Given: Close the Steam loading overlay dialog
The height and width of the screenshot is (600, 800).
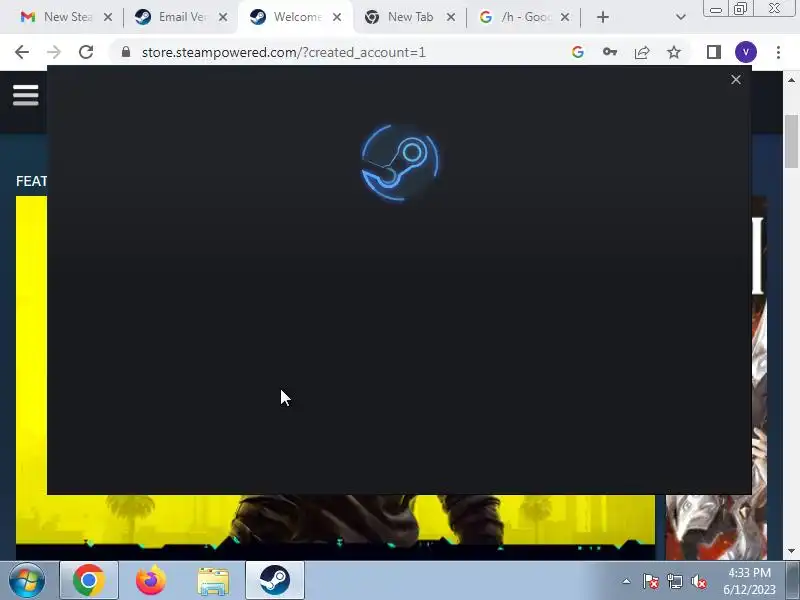Looking at the screenshot, I should click(x=735, y=80).
